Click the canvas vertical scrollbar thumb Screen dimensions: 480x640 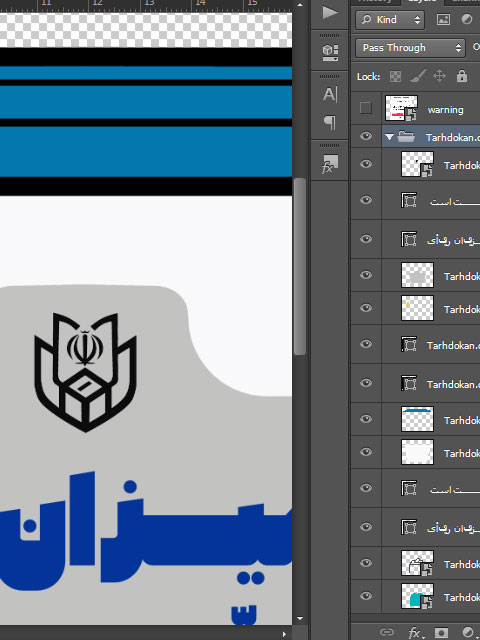[300, 266]
